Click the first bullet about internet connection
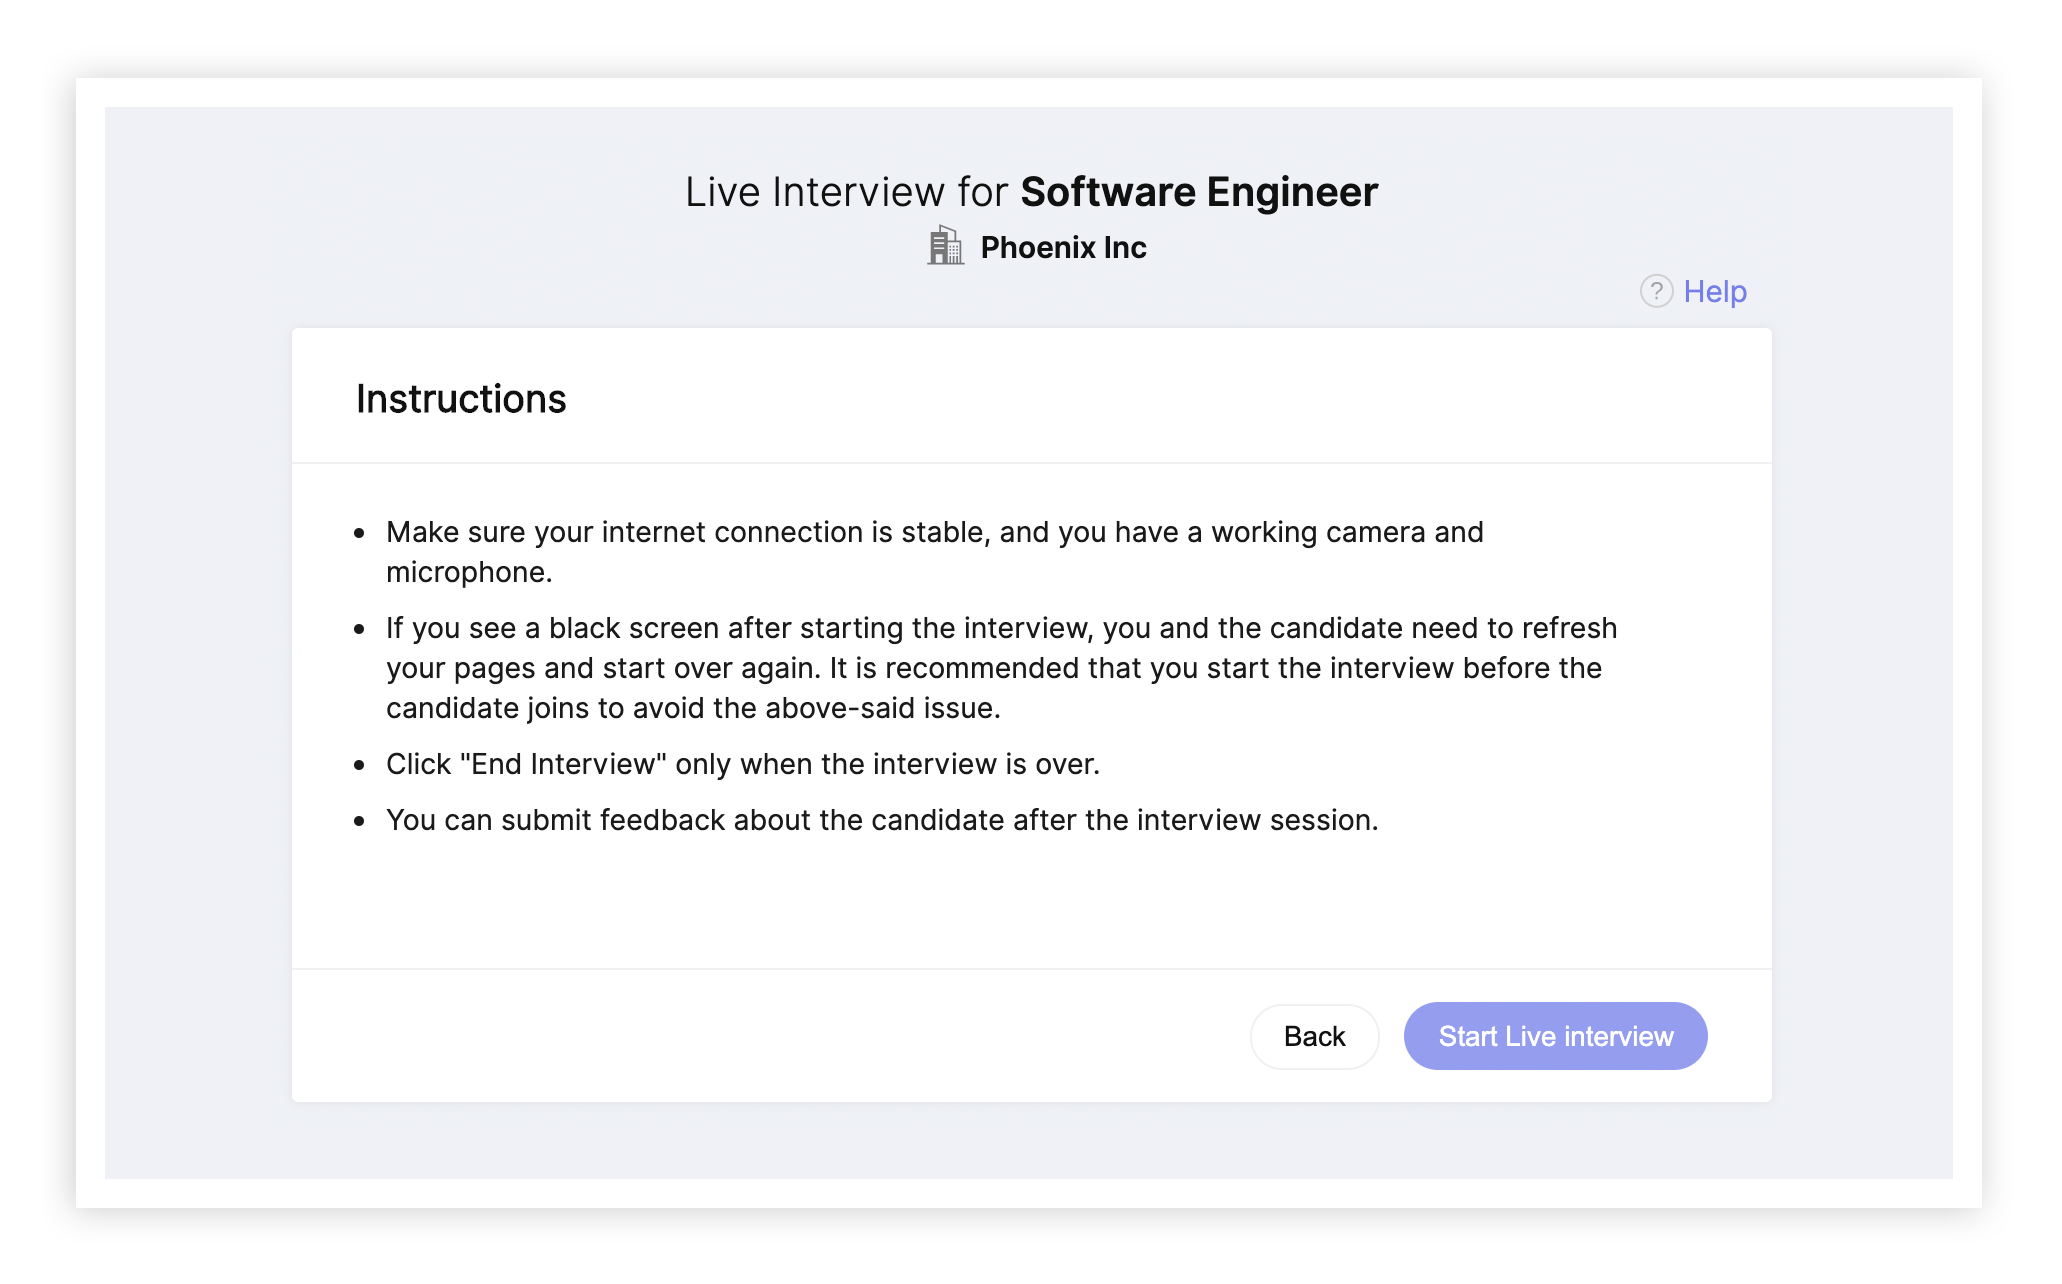The width and height of the screenshot is (2062, 1284). [934, 551]
